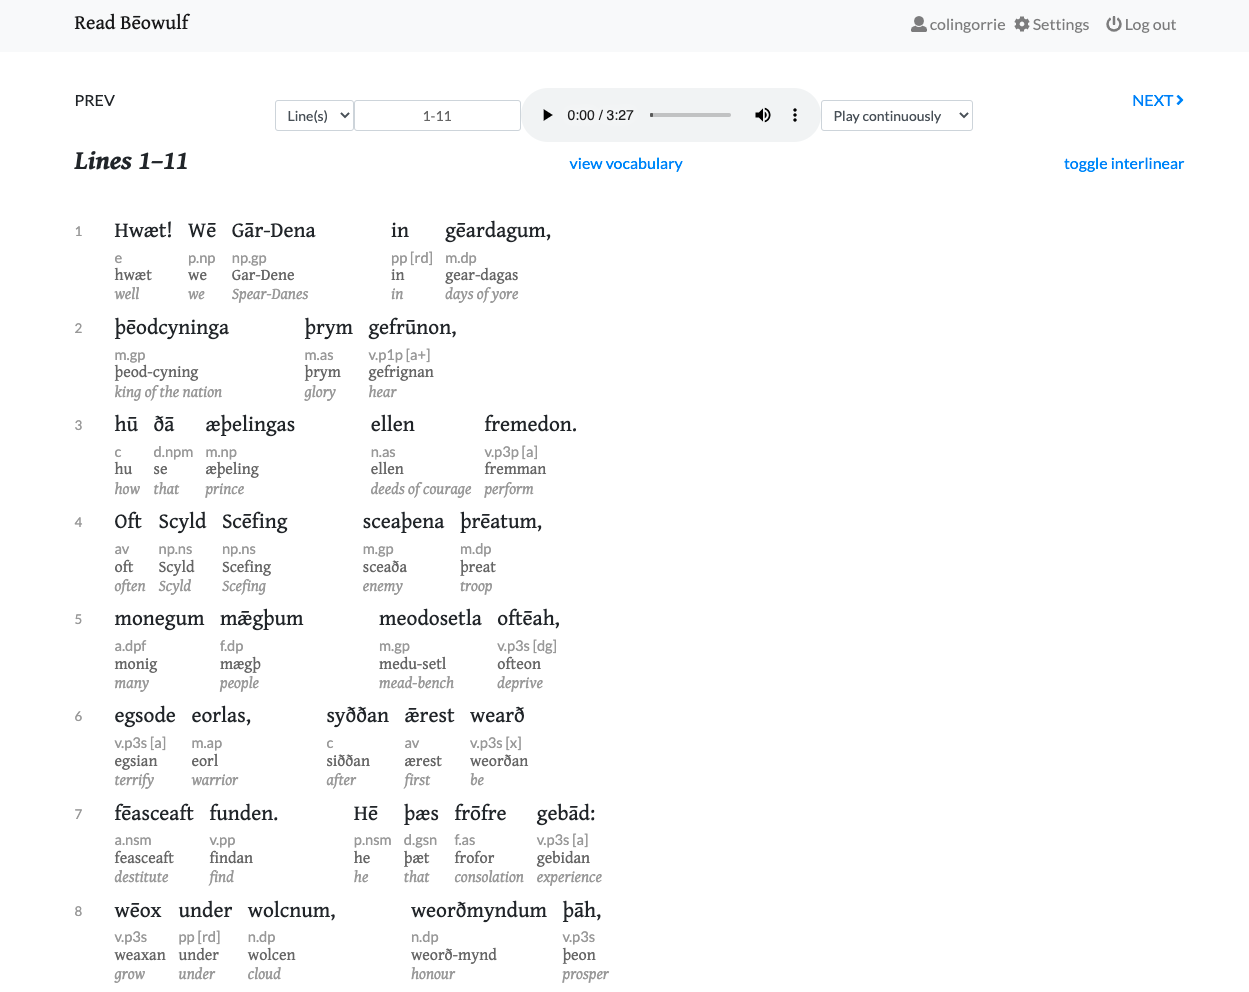Click the PREV navigation link
Image resolution: width=1249 pixels, height=992 pixels.
tap(95, 100)
